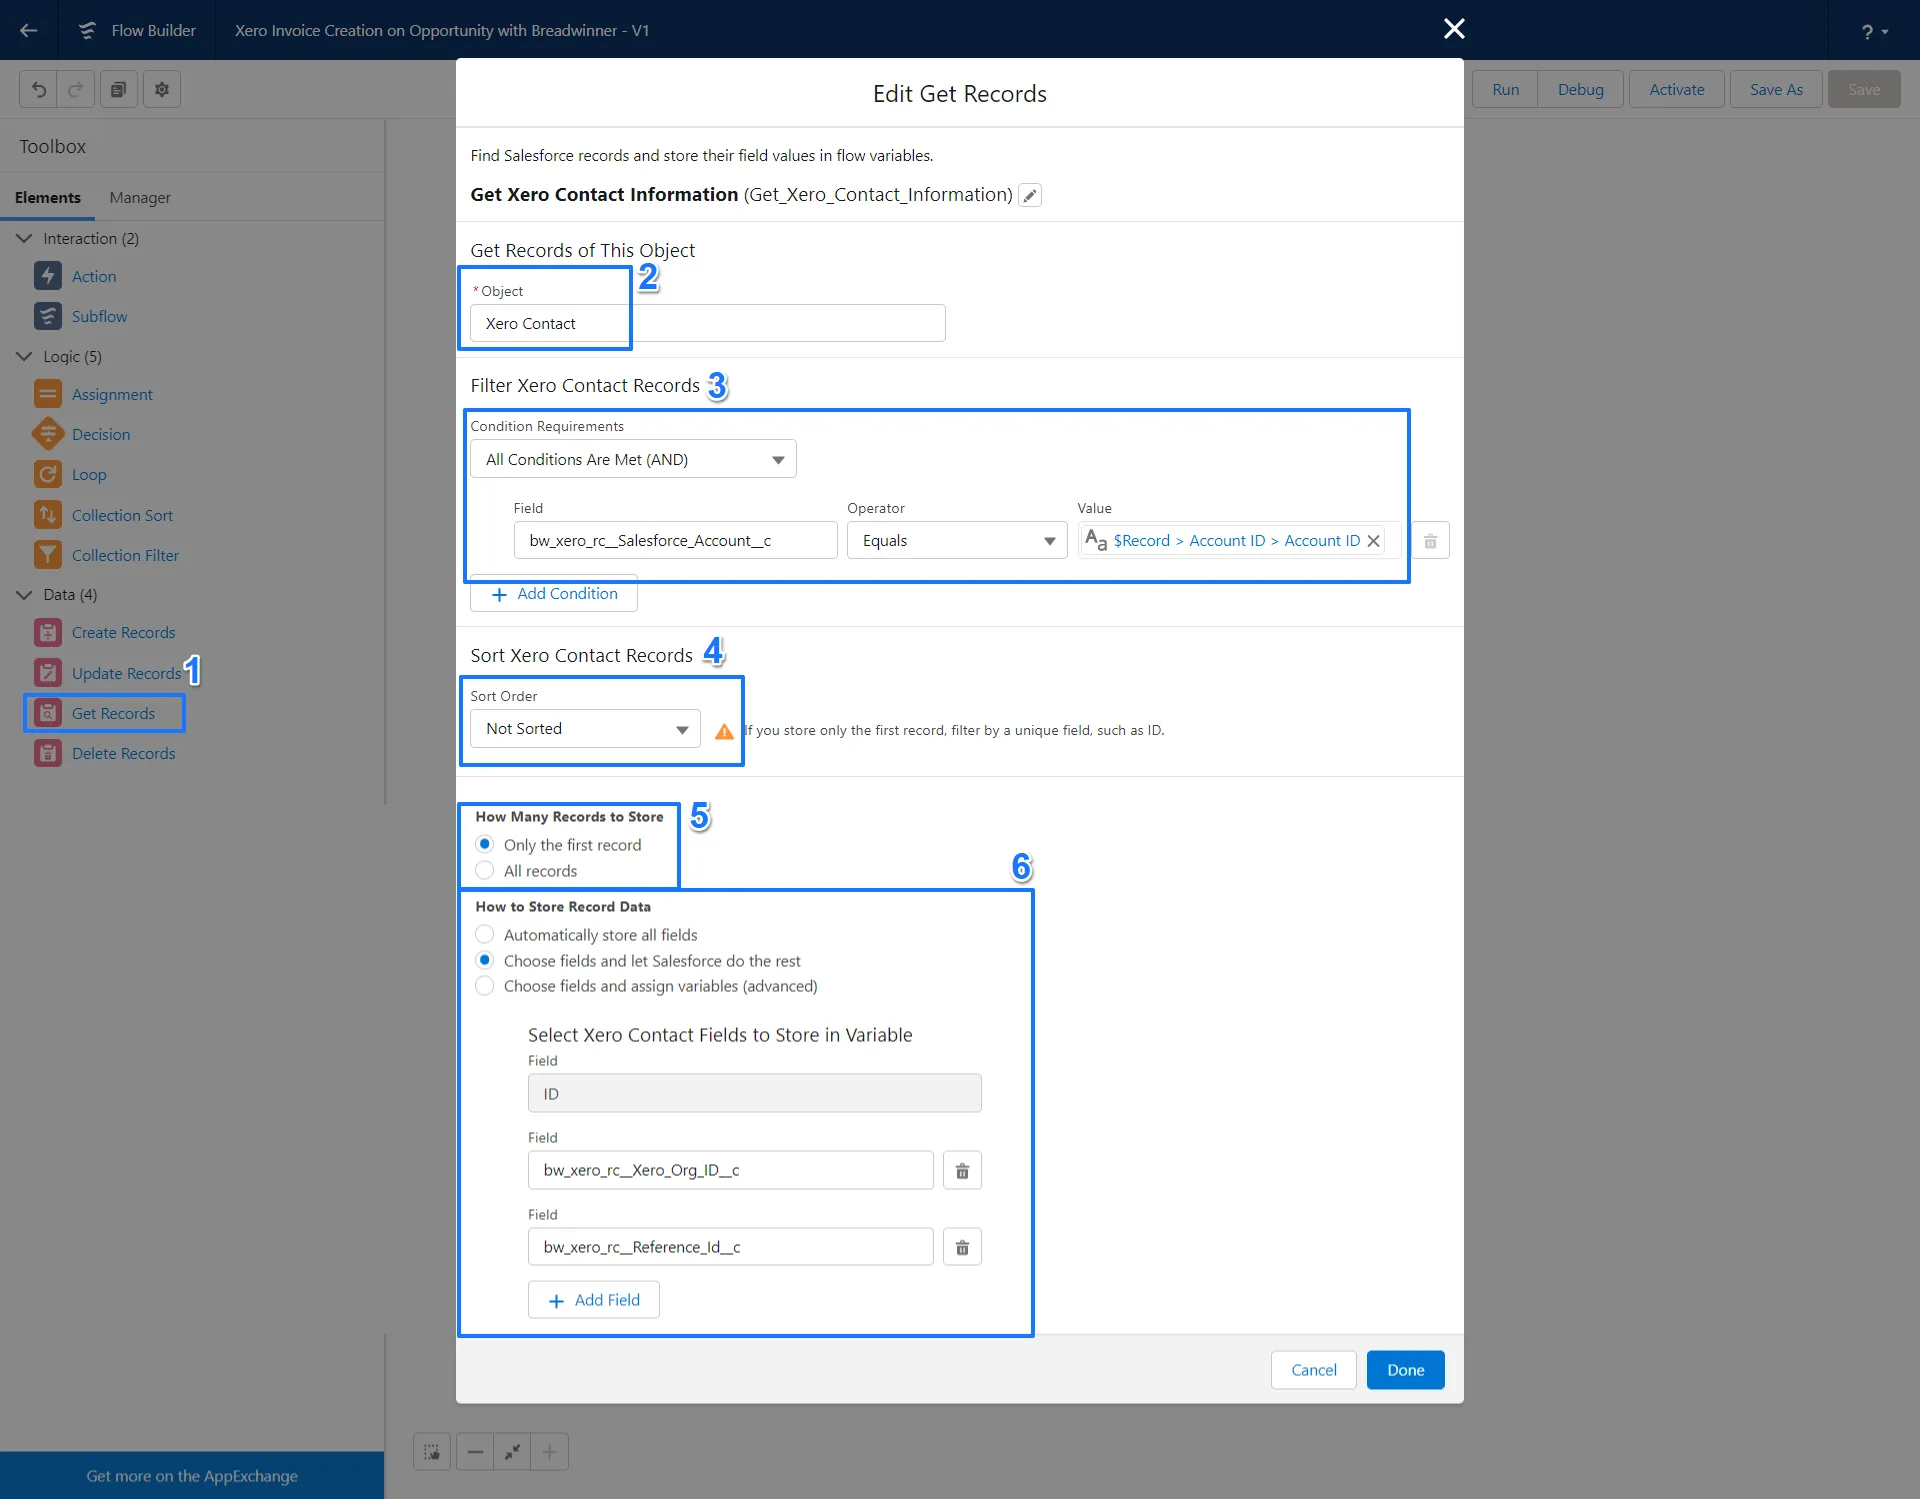
Task: Click the Cancel button
Action: click(1313, 1370)
